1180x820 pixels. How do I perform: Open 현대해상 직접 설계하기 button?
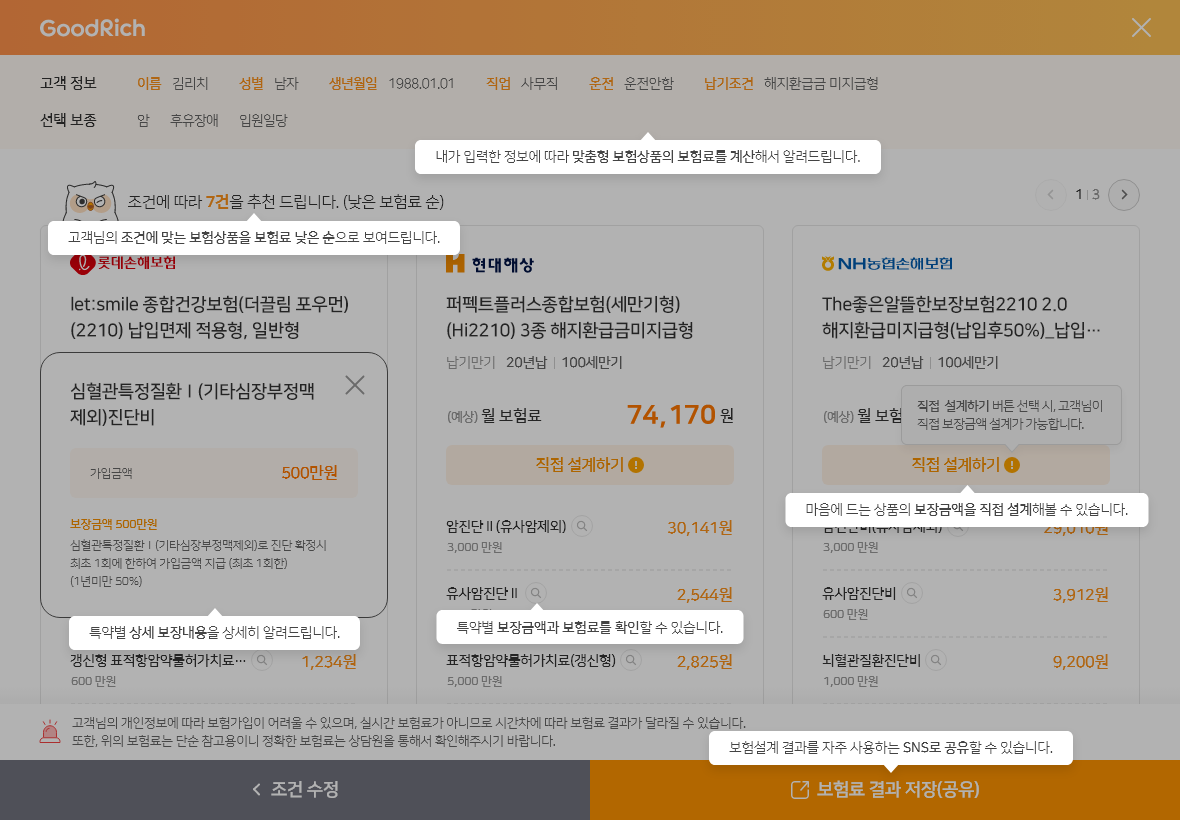tap(589, 465)
